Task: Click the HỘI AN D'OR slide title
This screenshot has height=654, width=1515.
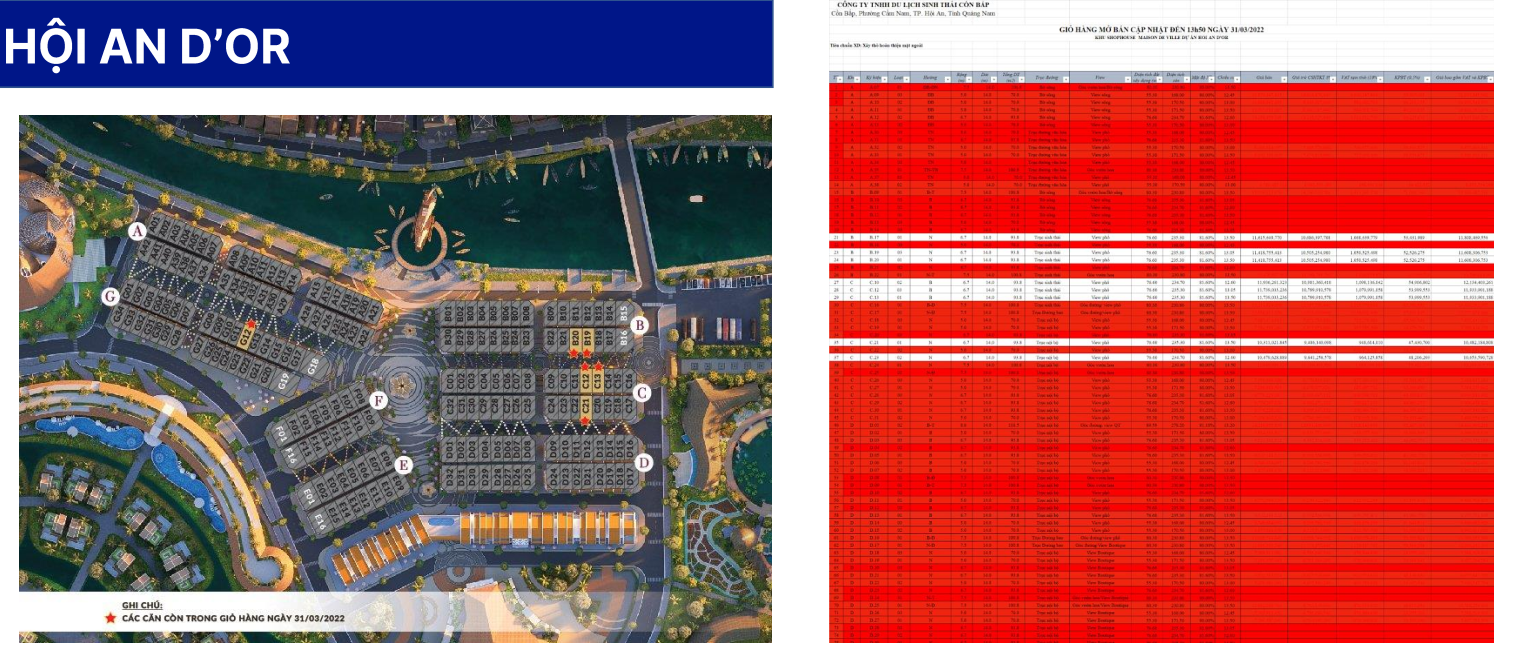Action: [147, 46]
